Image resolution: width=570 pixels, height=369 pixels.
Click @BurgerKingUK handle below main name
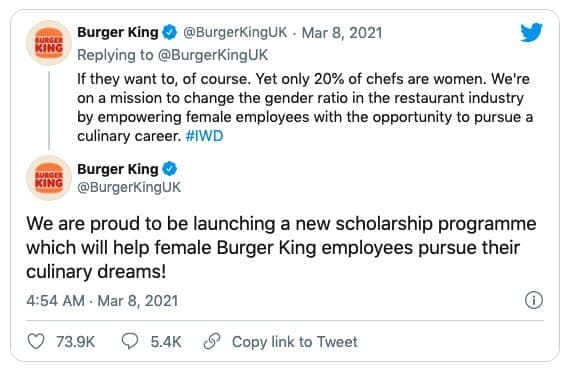(129, 187)
